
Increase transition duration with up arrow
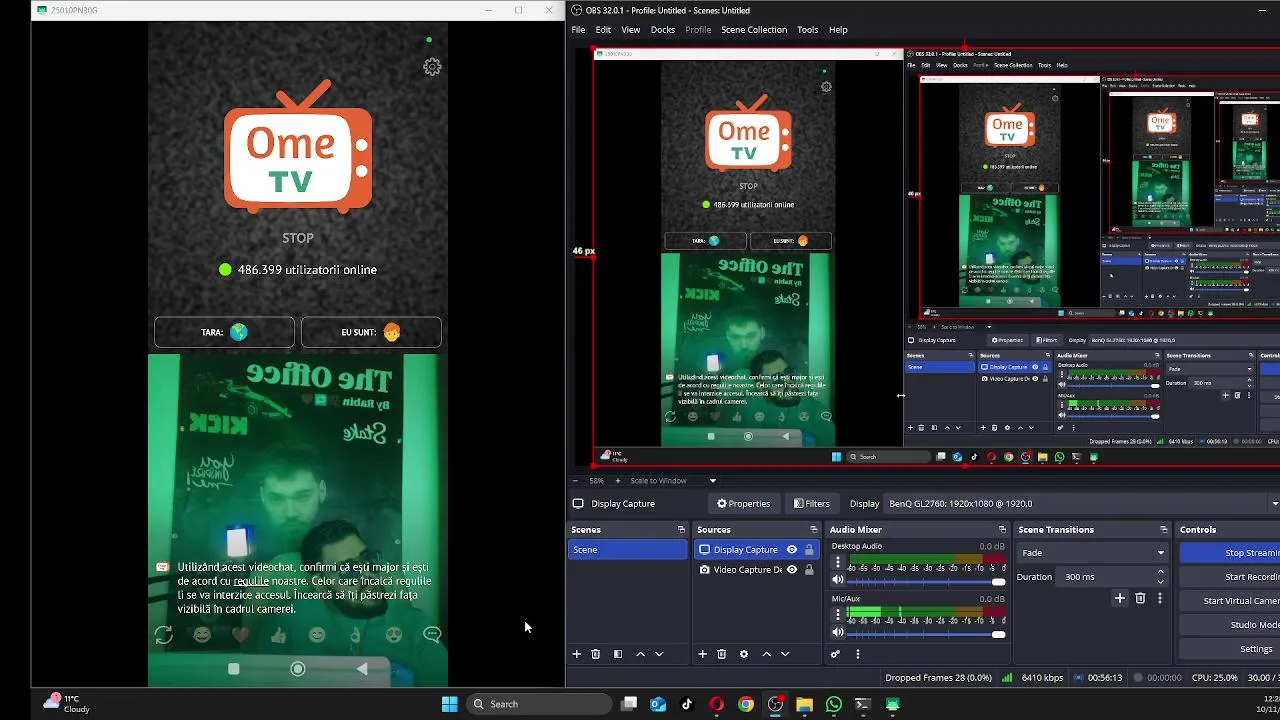[1160, 573]
